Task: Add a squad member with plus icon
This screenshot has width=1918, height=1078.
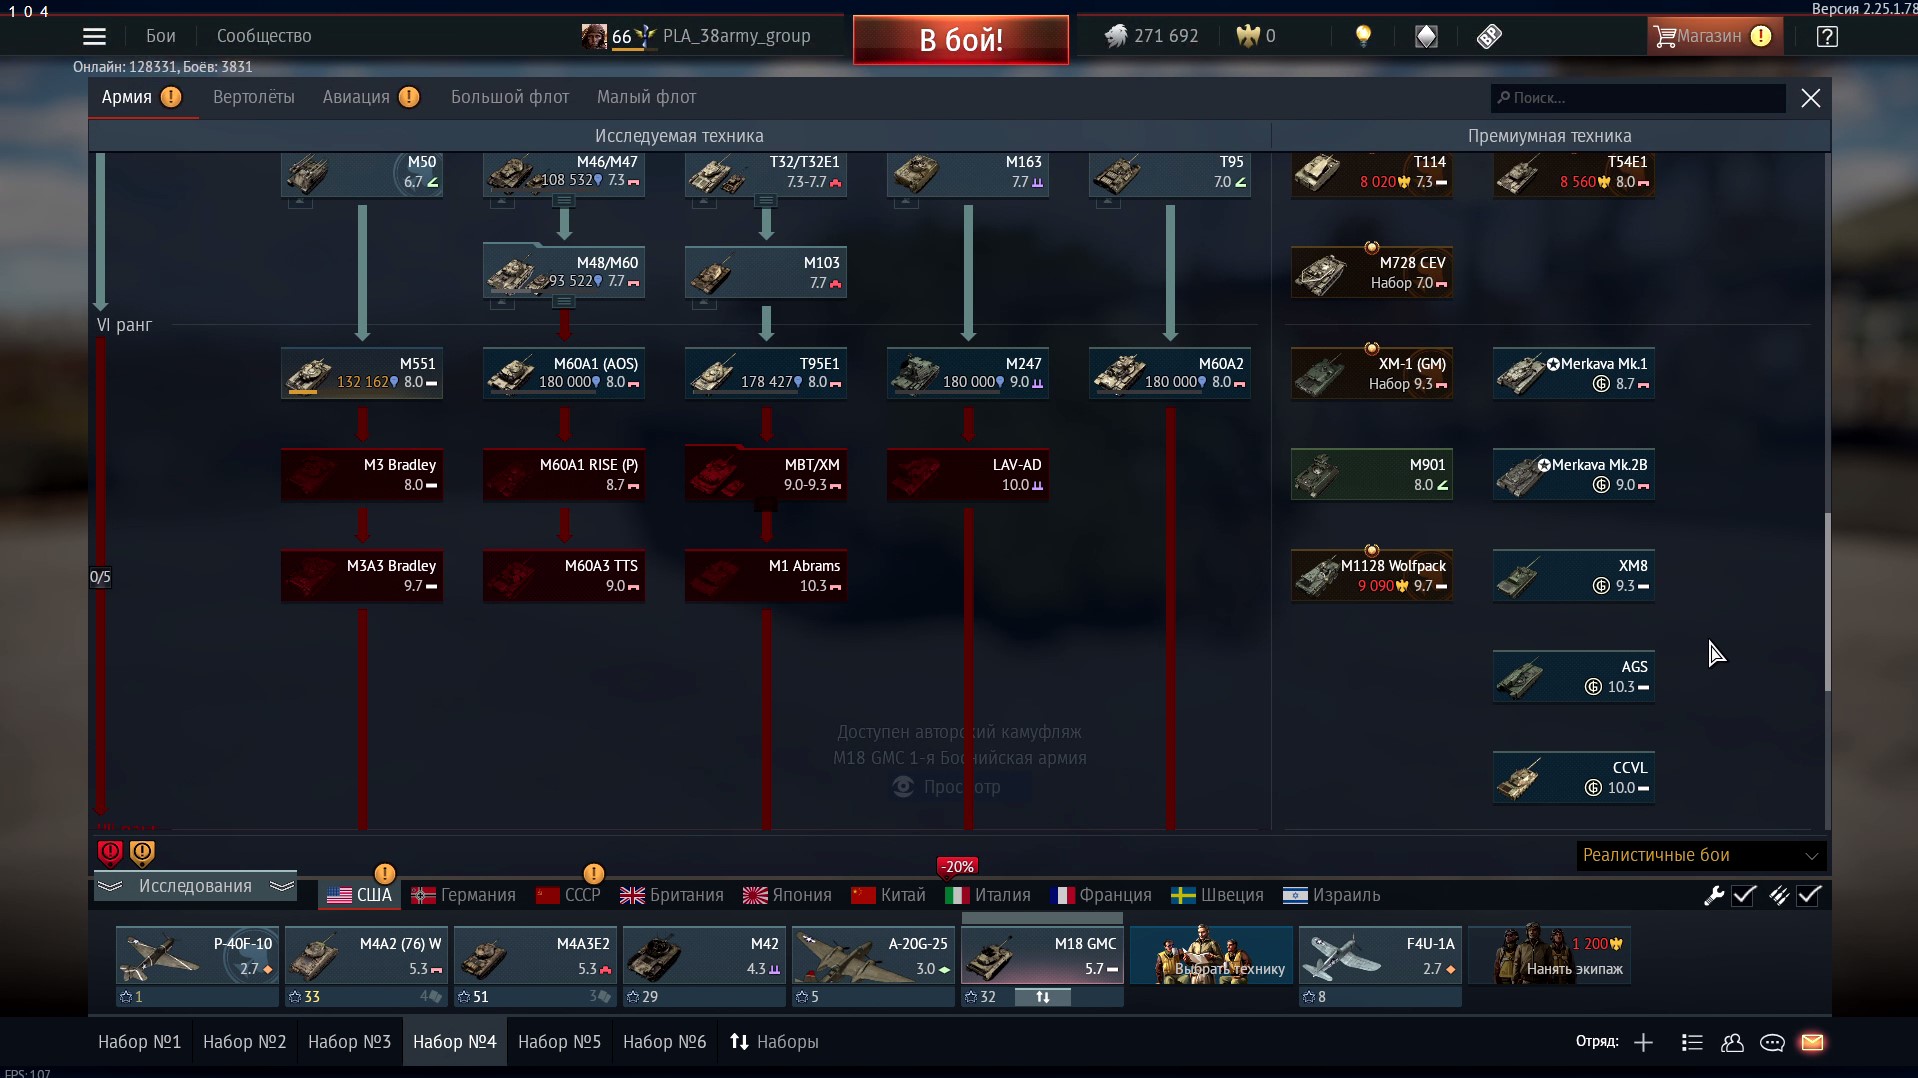Action: click(1643, 1043)
